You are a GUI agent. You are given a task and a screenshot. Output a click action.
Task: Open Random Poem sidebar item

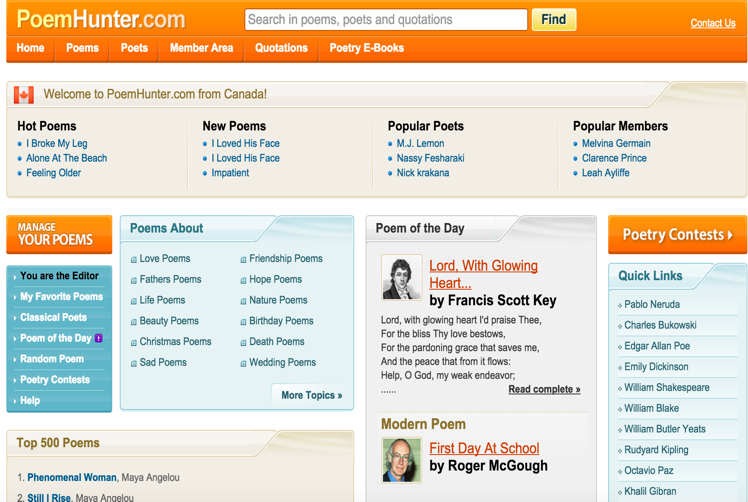click(x=52, y=359)
